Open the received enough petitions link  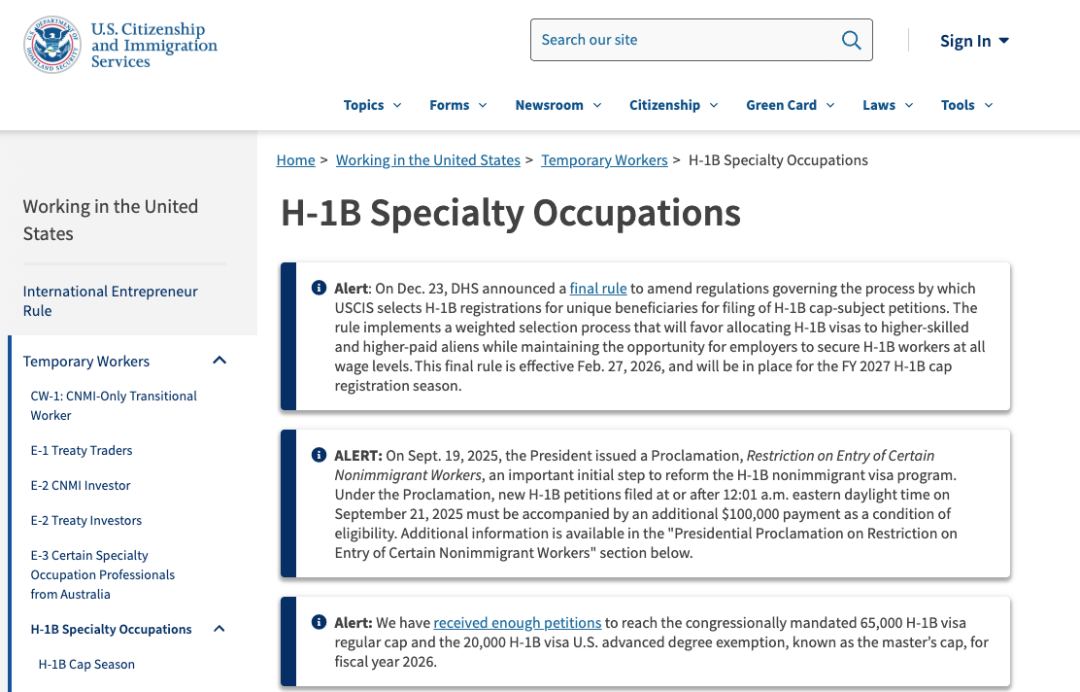click(517, 622)
